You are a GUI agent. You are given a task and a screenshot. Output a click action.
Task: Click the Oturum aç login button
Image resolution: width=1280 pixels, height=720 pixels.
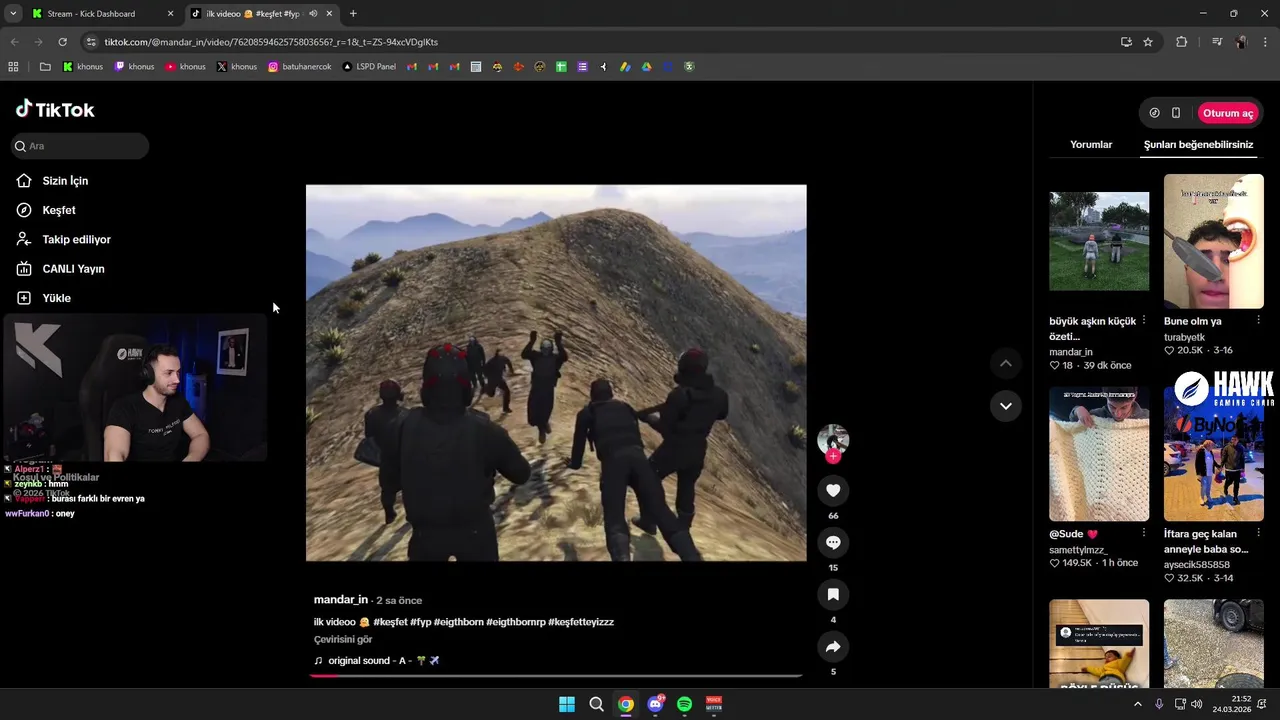[1228, 113]
